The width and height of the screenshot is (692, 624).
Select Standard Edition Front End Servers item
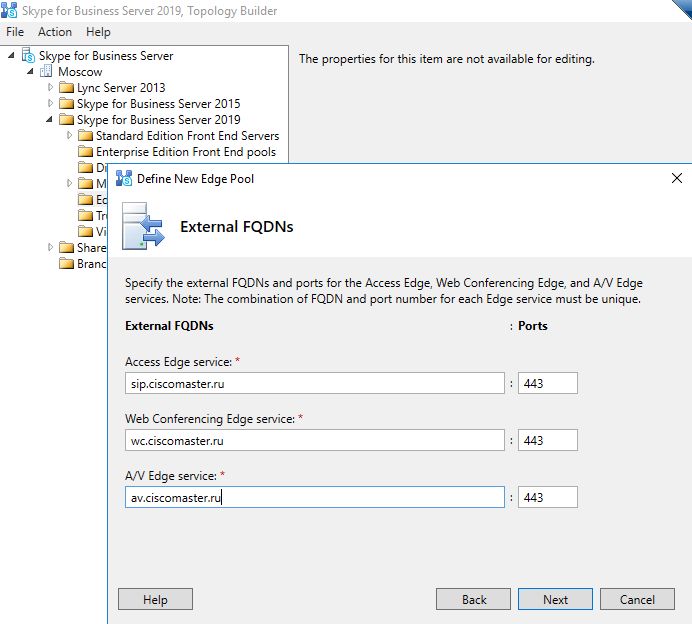click(188, 135)
